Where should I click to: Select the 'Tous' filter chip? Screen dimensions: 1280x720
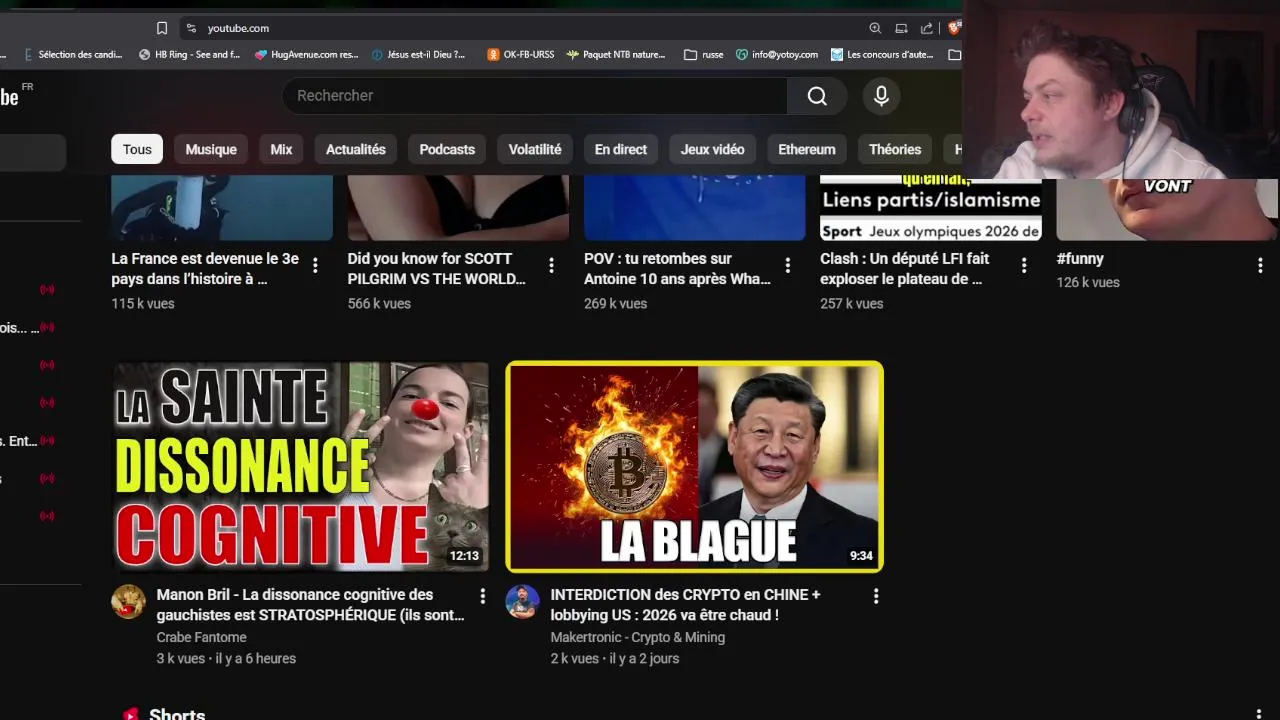coord(137,149)
